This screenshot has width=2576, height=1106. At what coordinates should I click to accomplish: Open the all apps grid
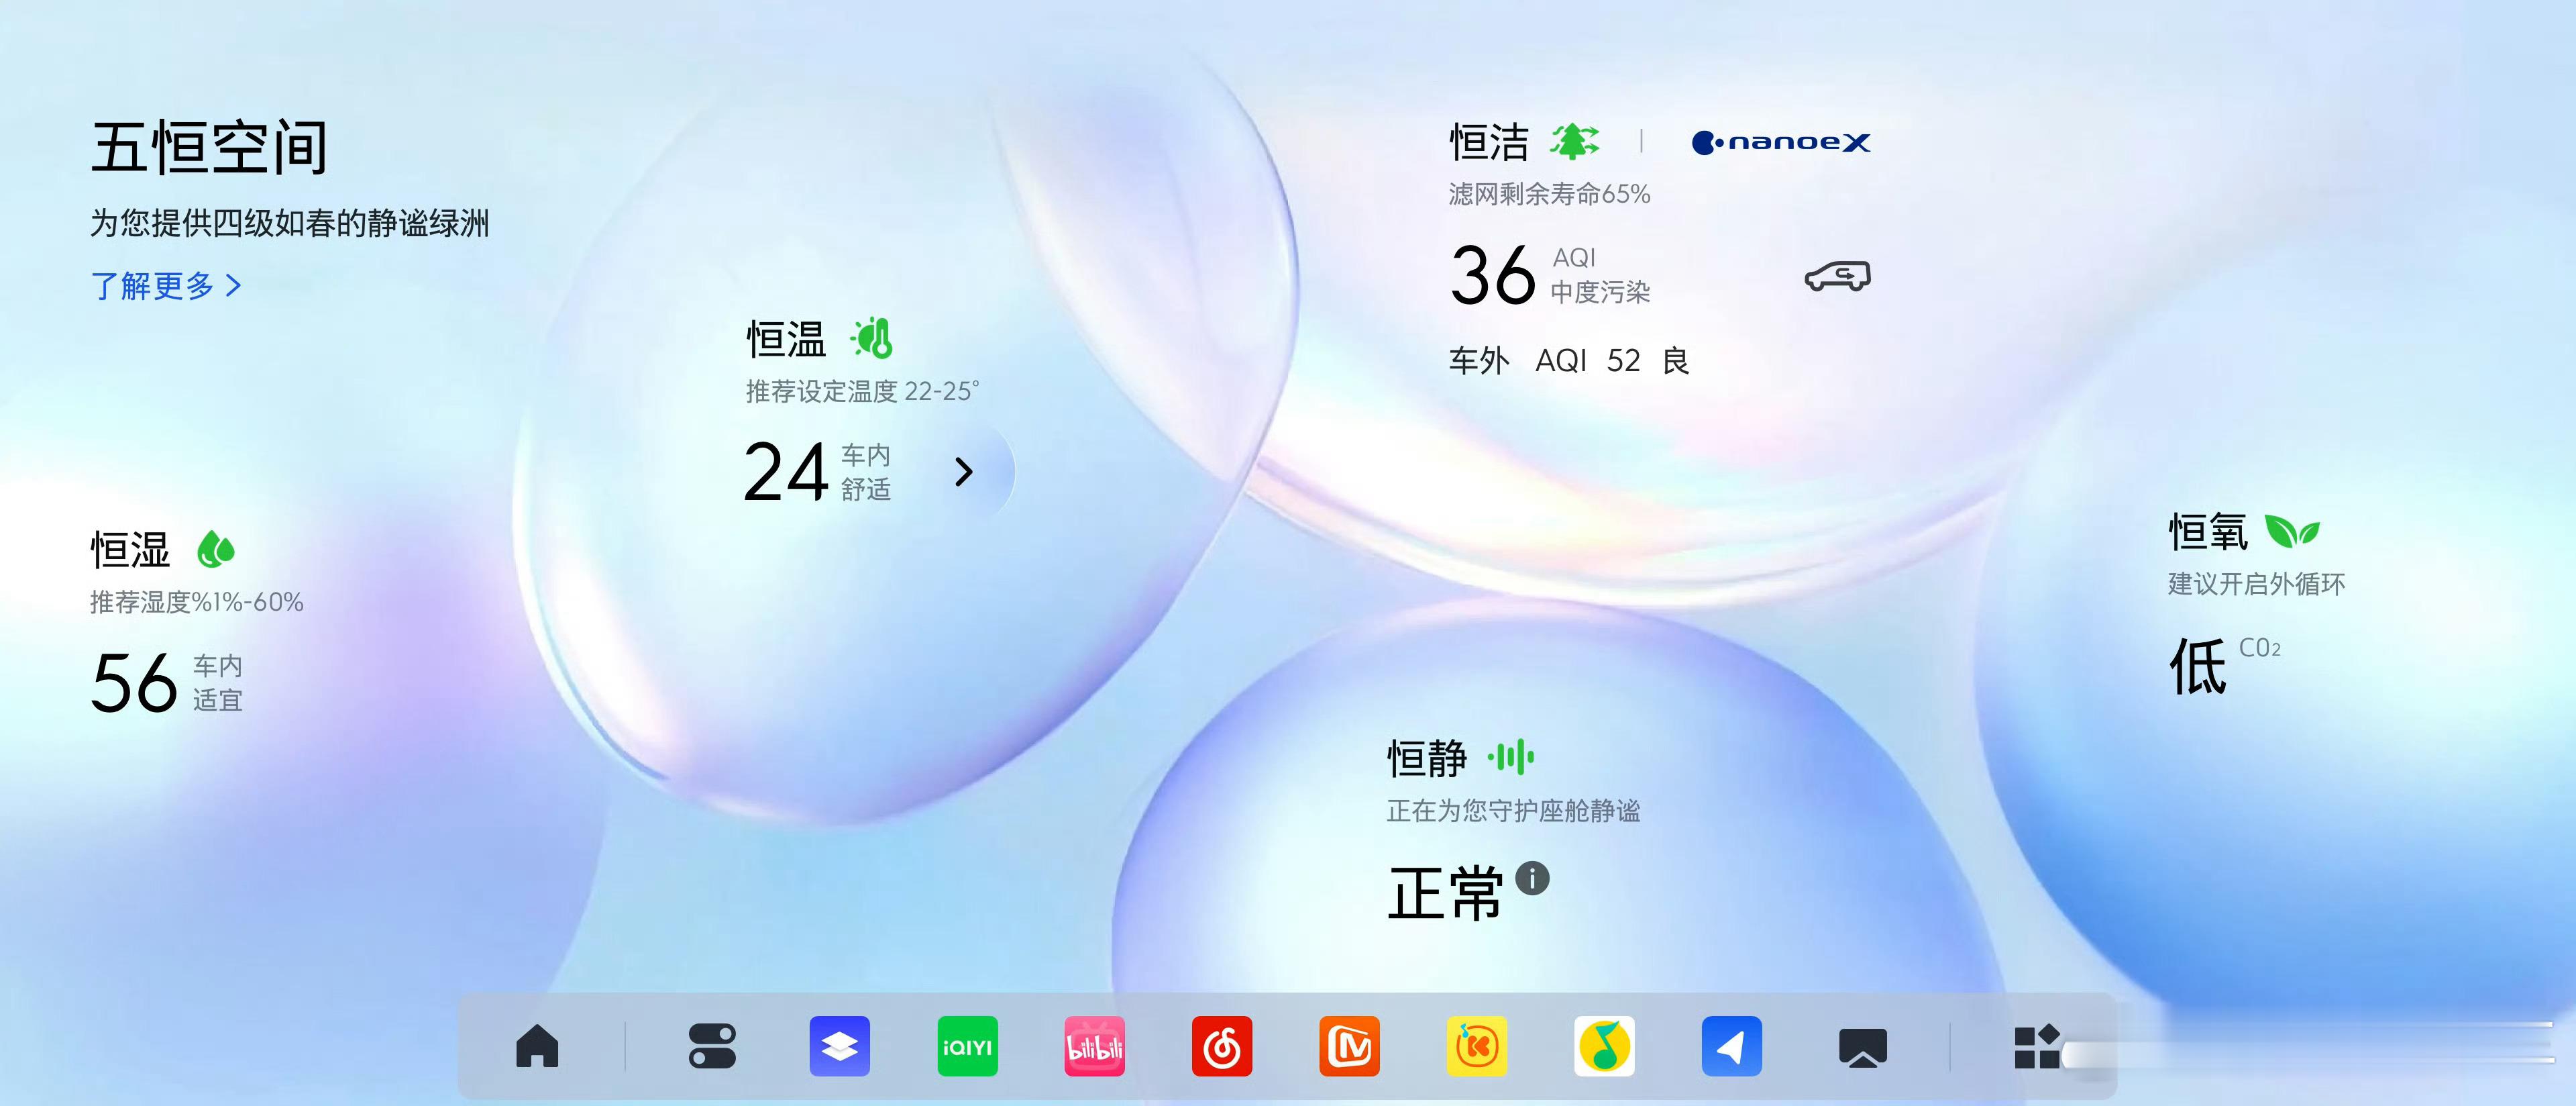(2036, 1046)
